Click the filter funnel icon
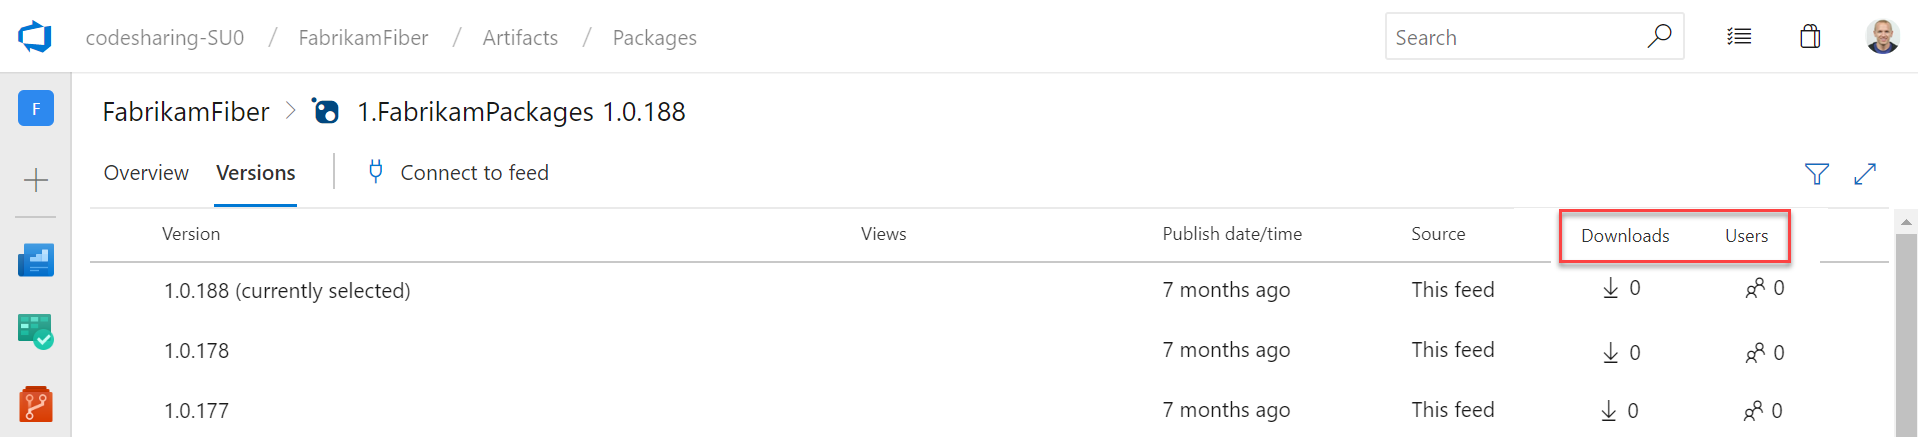Screen dimensions: 1918x437 click(1816, 174)
